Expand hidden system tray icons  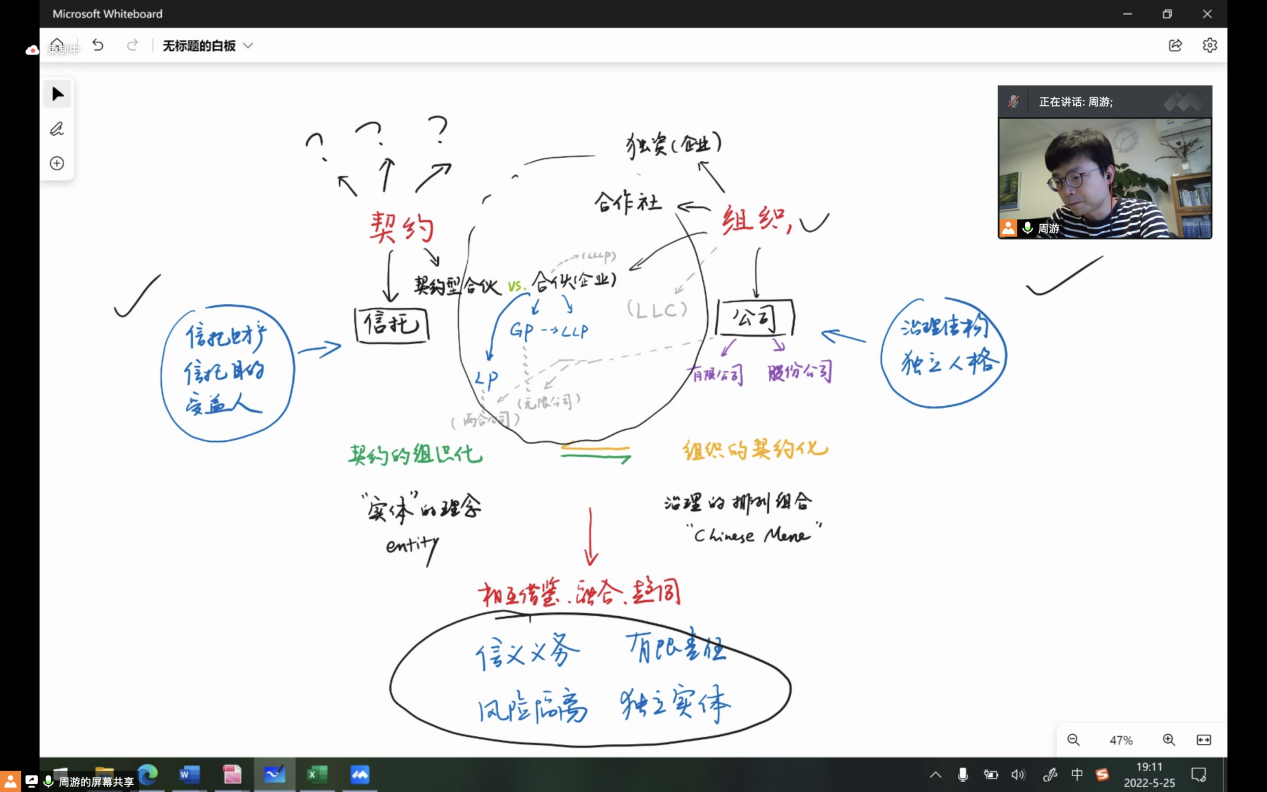click(935, 774)
